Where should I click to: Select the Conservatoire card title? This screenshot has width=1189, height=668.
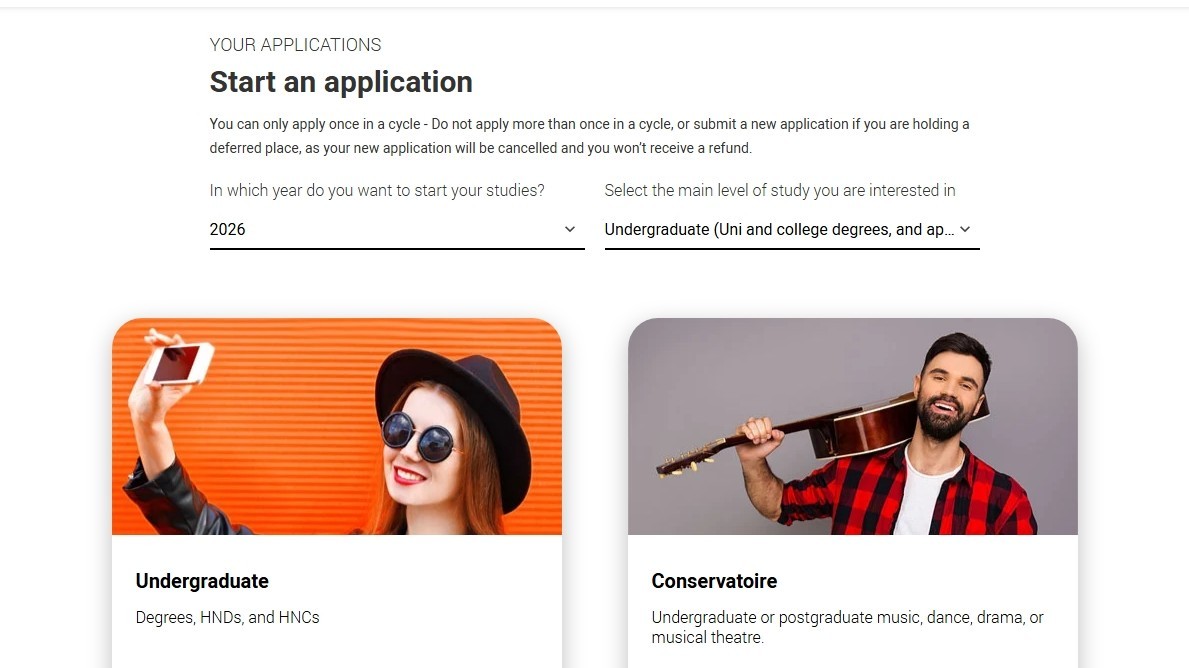tap(714, 581)
